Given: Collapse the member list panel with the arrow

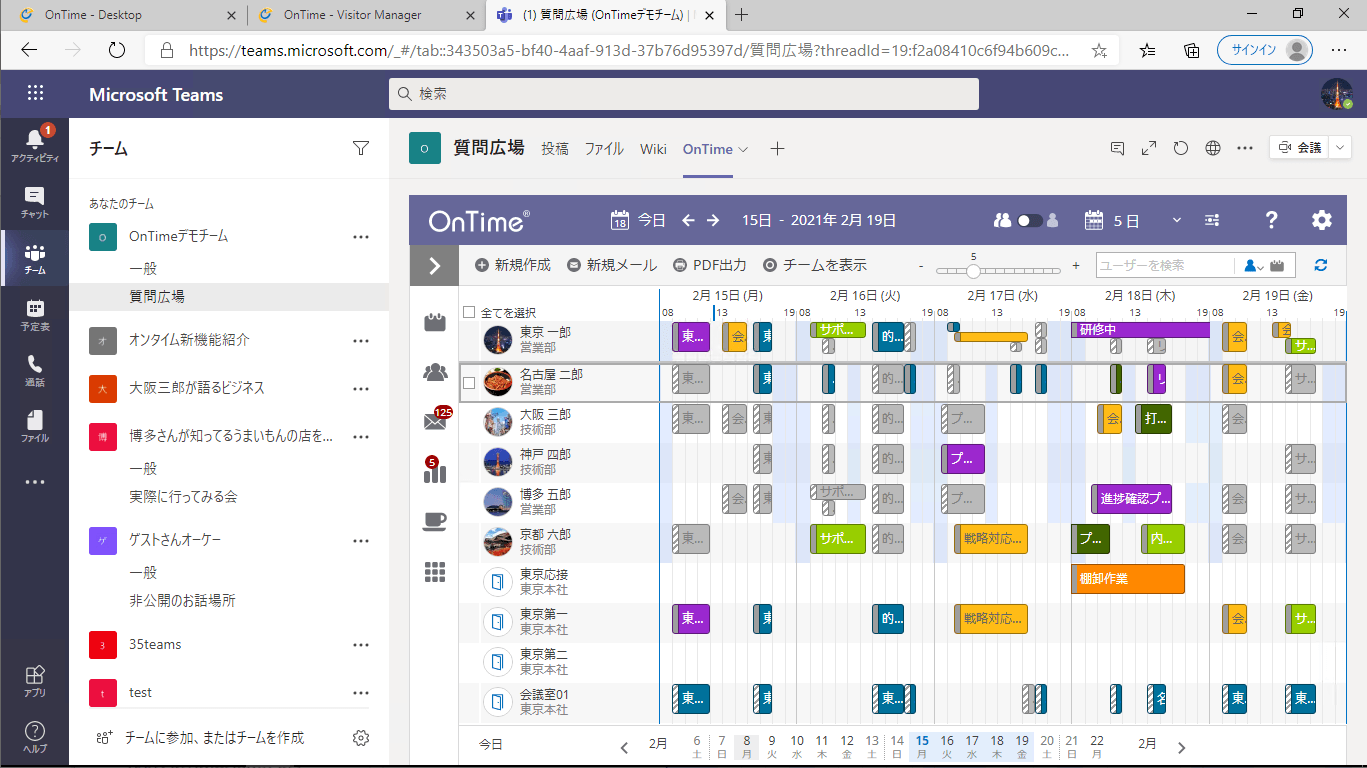Looking at the screenshot, I should click(433, 265).
